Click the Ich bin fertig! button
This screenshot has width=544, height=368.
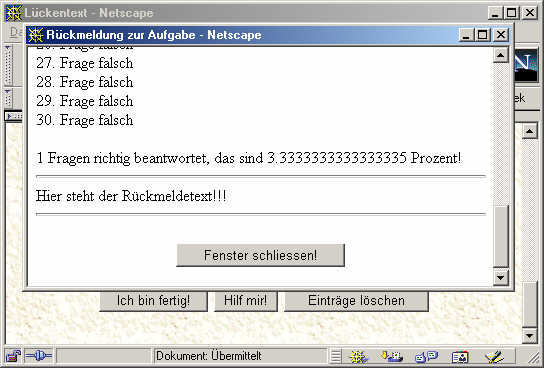click(x=153, y=301)
